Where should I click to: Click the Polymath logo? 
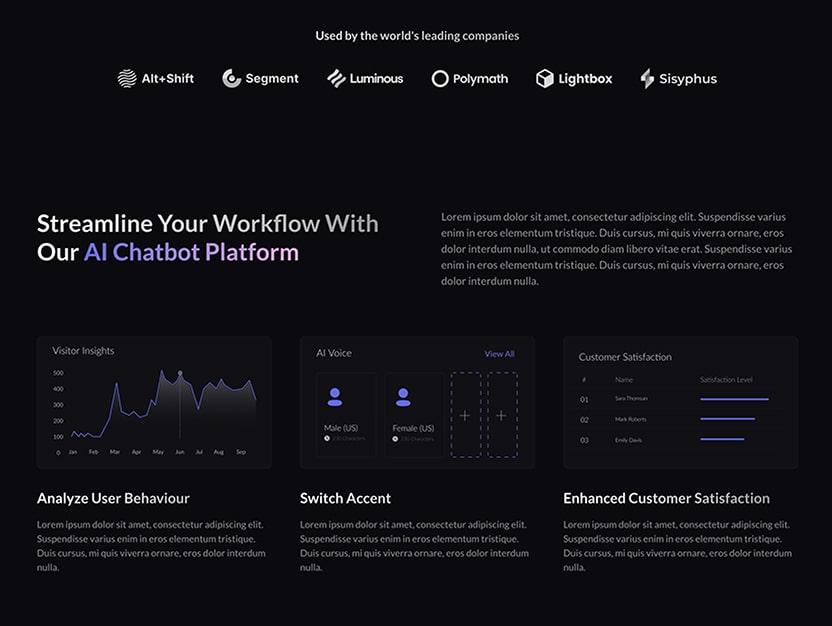[x=470, y=78]
